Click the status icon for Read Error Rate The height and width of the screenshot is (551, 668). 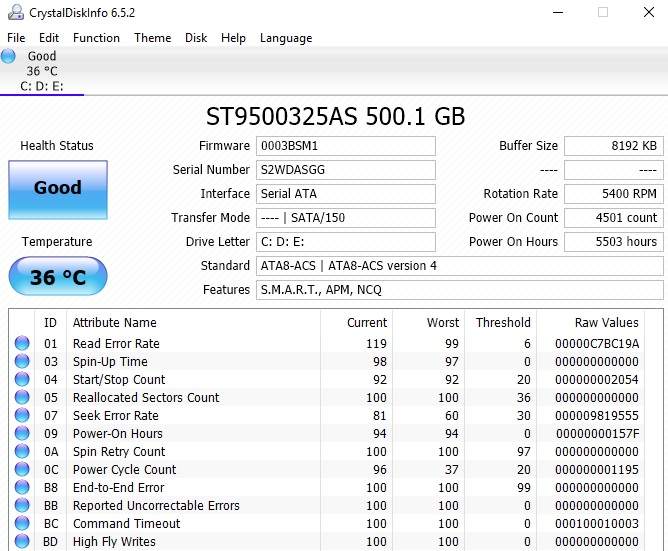tap(22, 344)
